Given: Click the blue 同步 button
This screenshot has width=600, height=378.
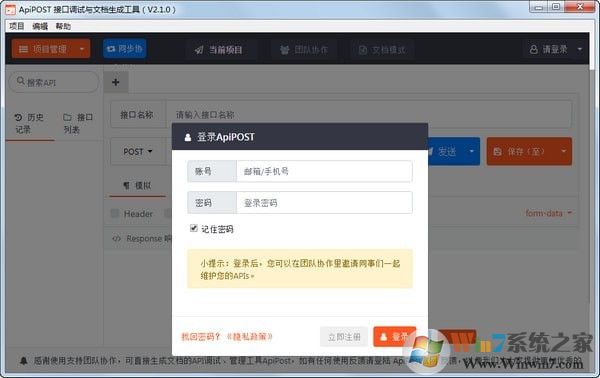Looking at the screenshot, I should point(124,49).
